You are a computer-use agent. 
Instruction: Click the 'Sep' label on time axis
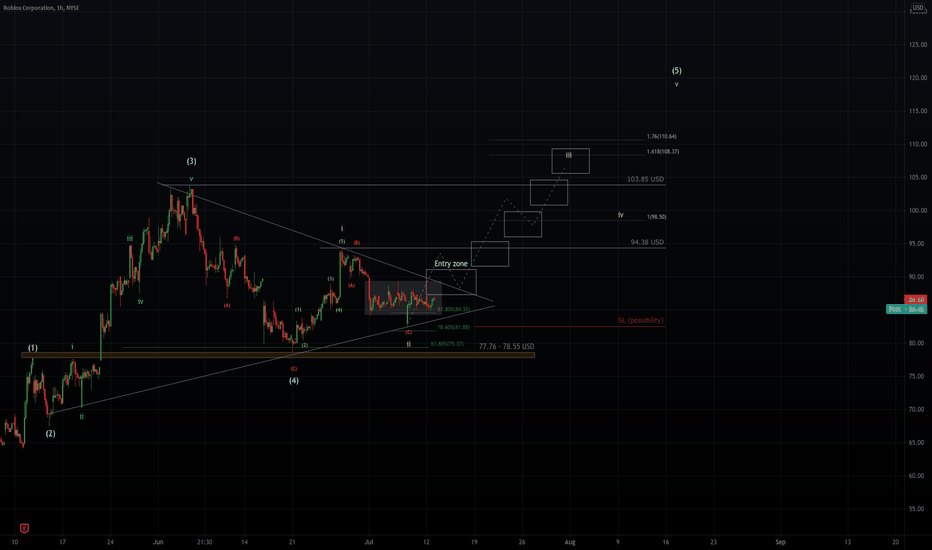pos(780,542)
